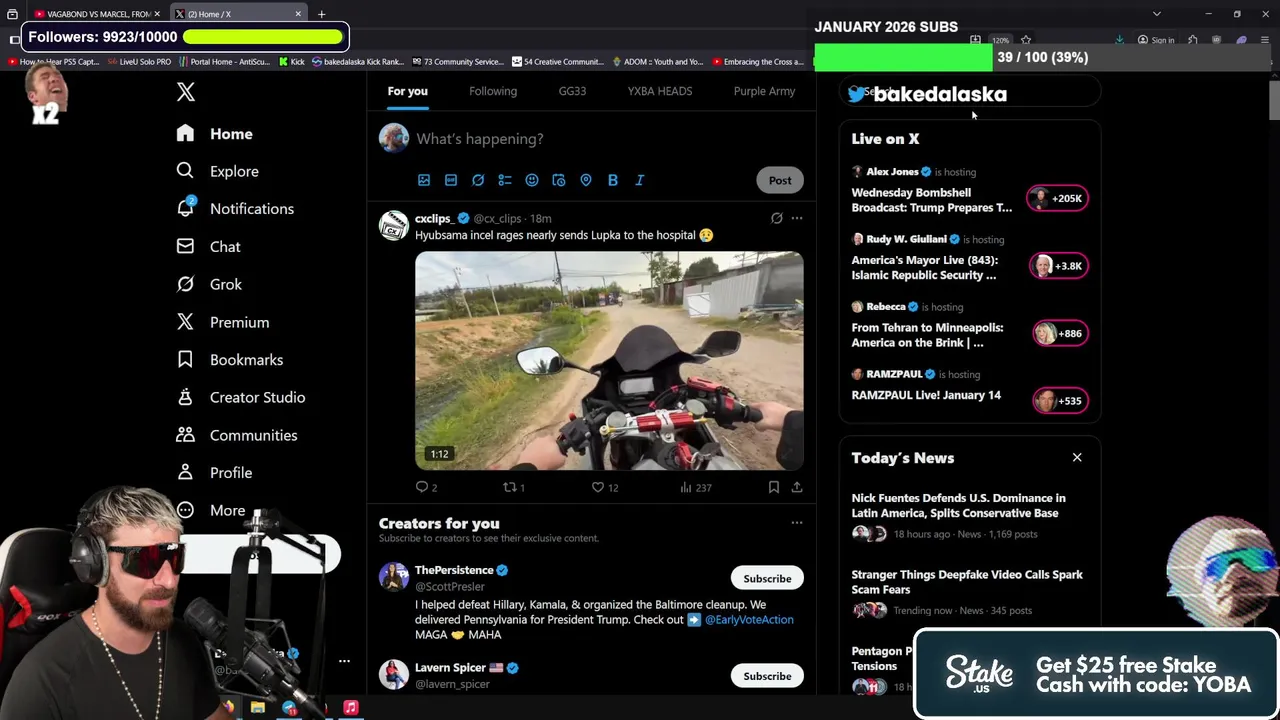Open Notifications in the sidebar
This screenshot has width=1280, height=720.
pos(235,209)
